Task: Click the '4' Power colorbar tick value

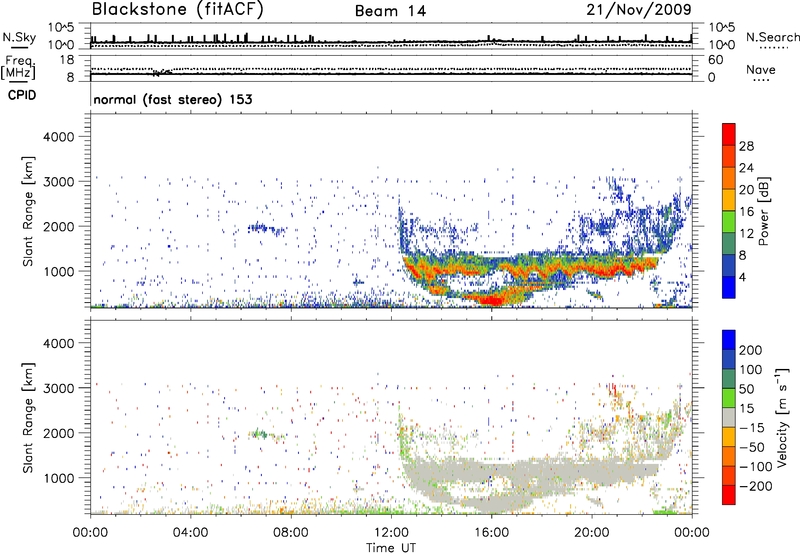Action: pos(742,277)
